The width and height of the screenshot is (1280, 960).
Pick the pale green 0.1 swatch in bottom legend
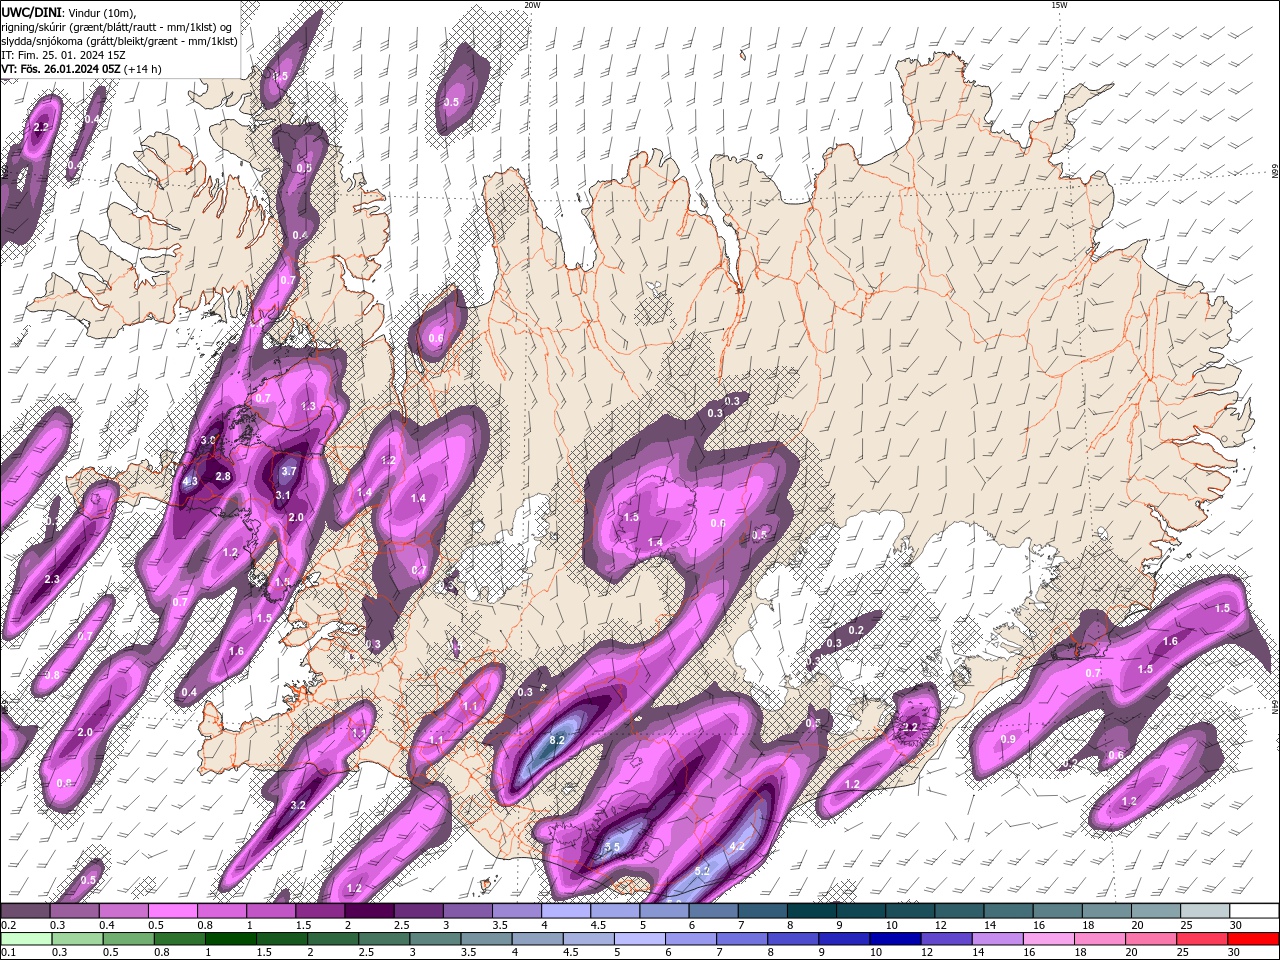click(25, 938)
